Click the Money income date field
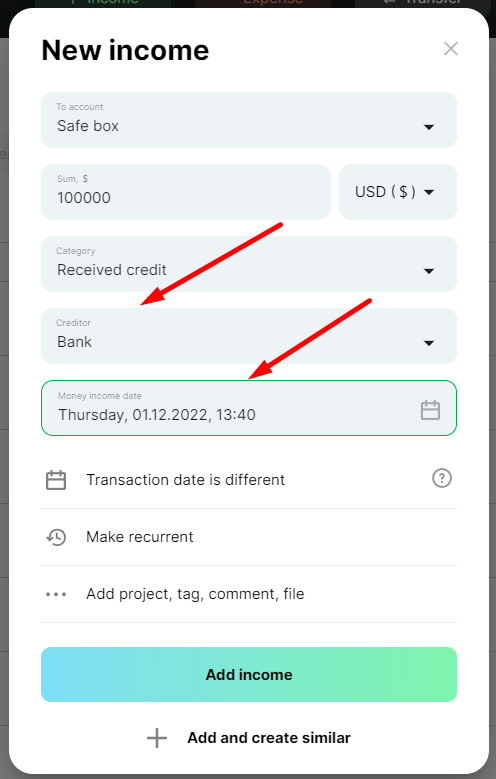496x779 pixels. tap(249, 408)
